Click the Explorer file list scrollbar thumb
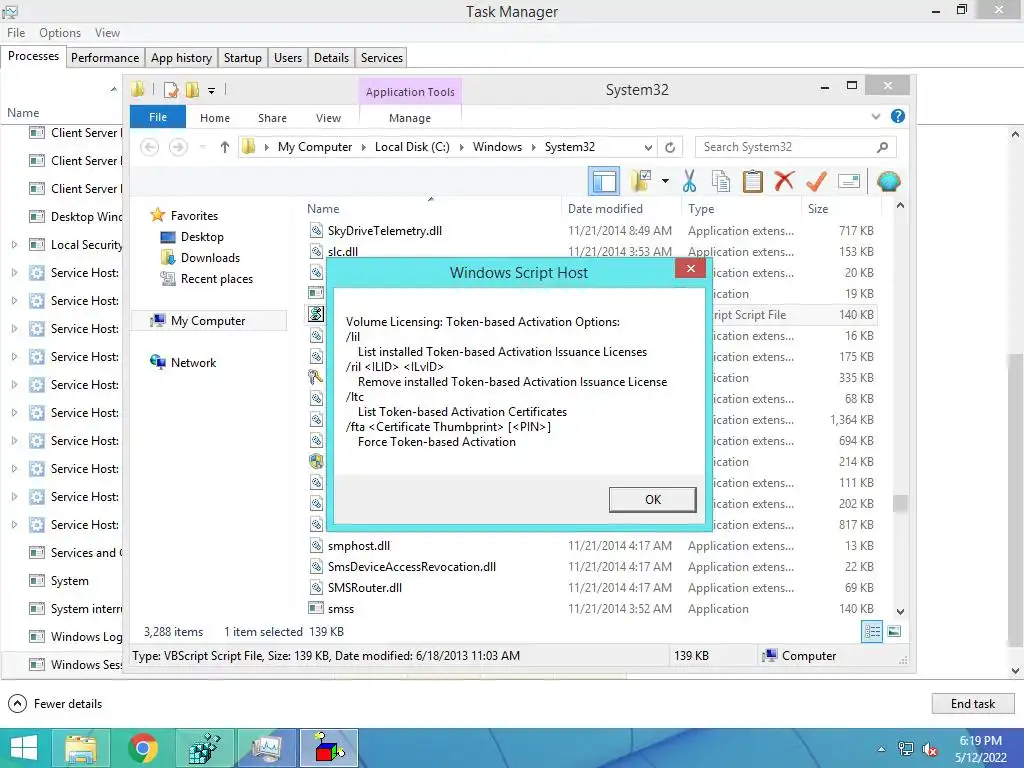The image size is (1024, 768). click(900, 503)
